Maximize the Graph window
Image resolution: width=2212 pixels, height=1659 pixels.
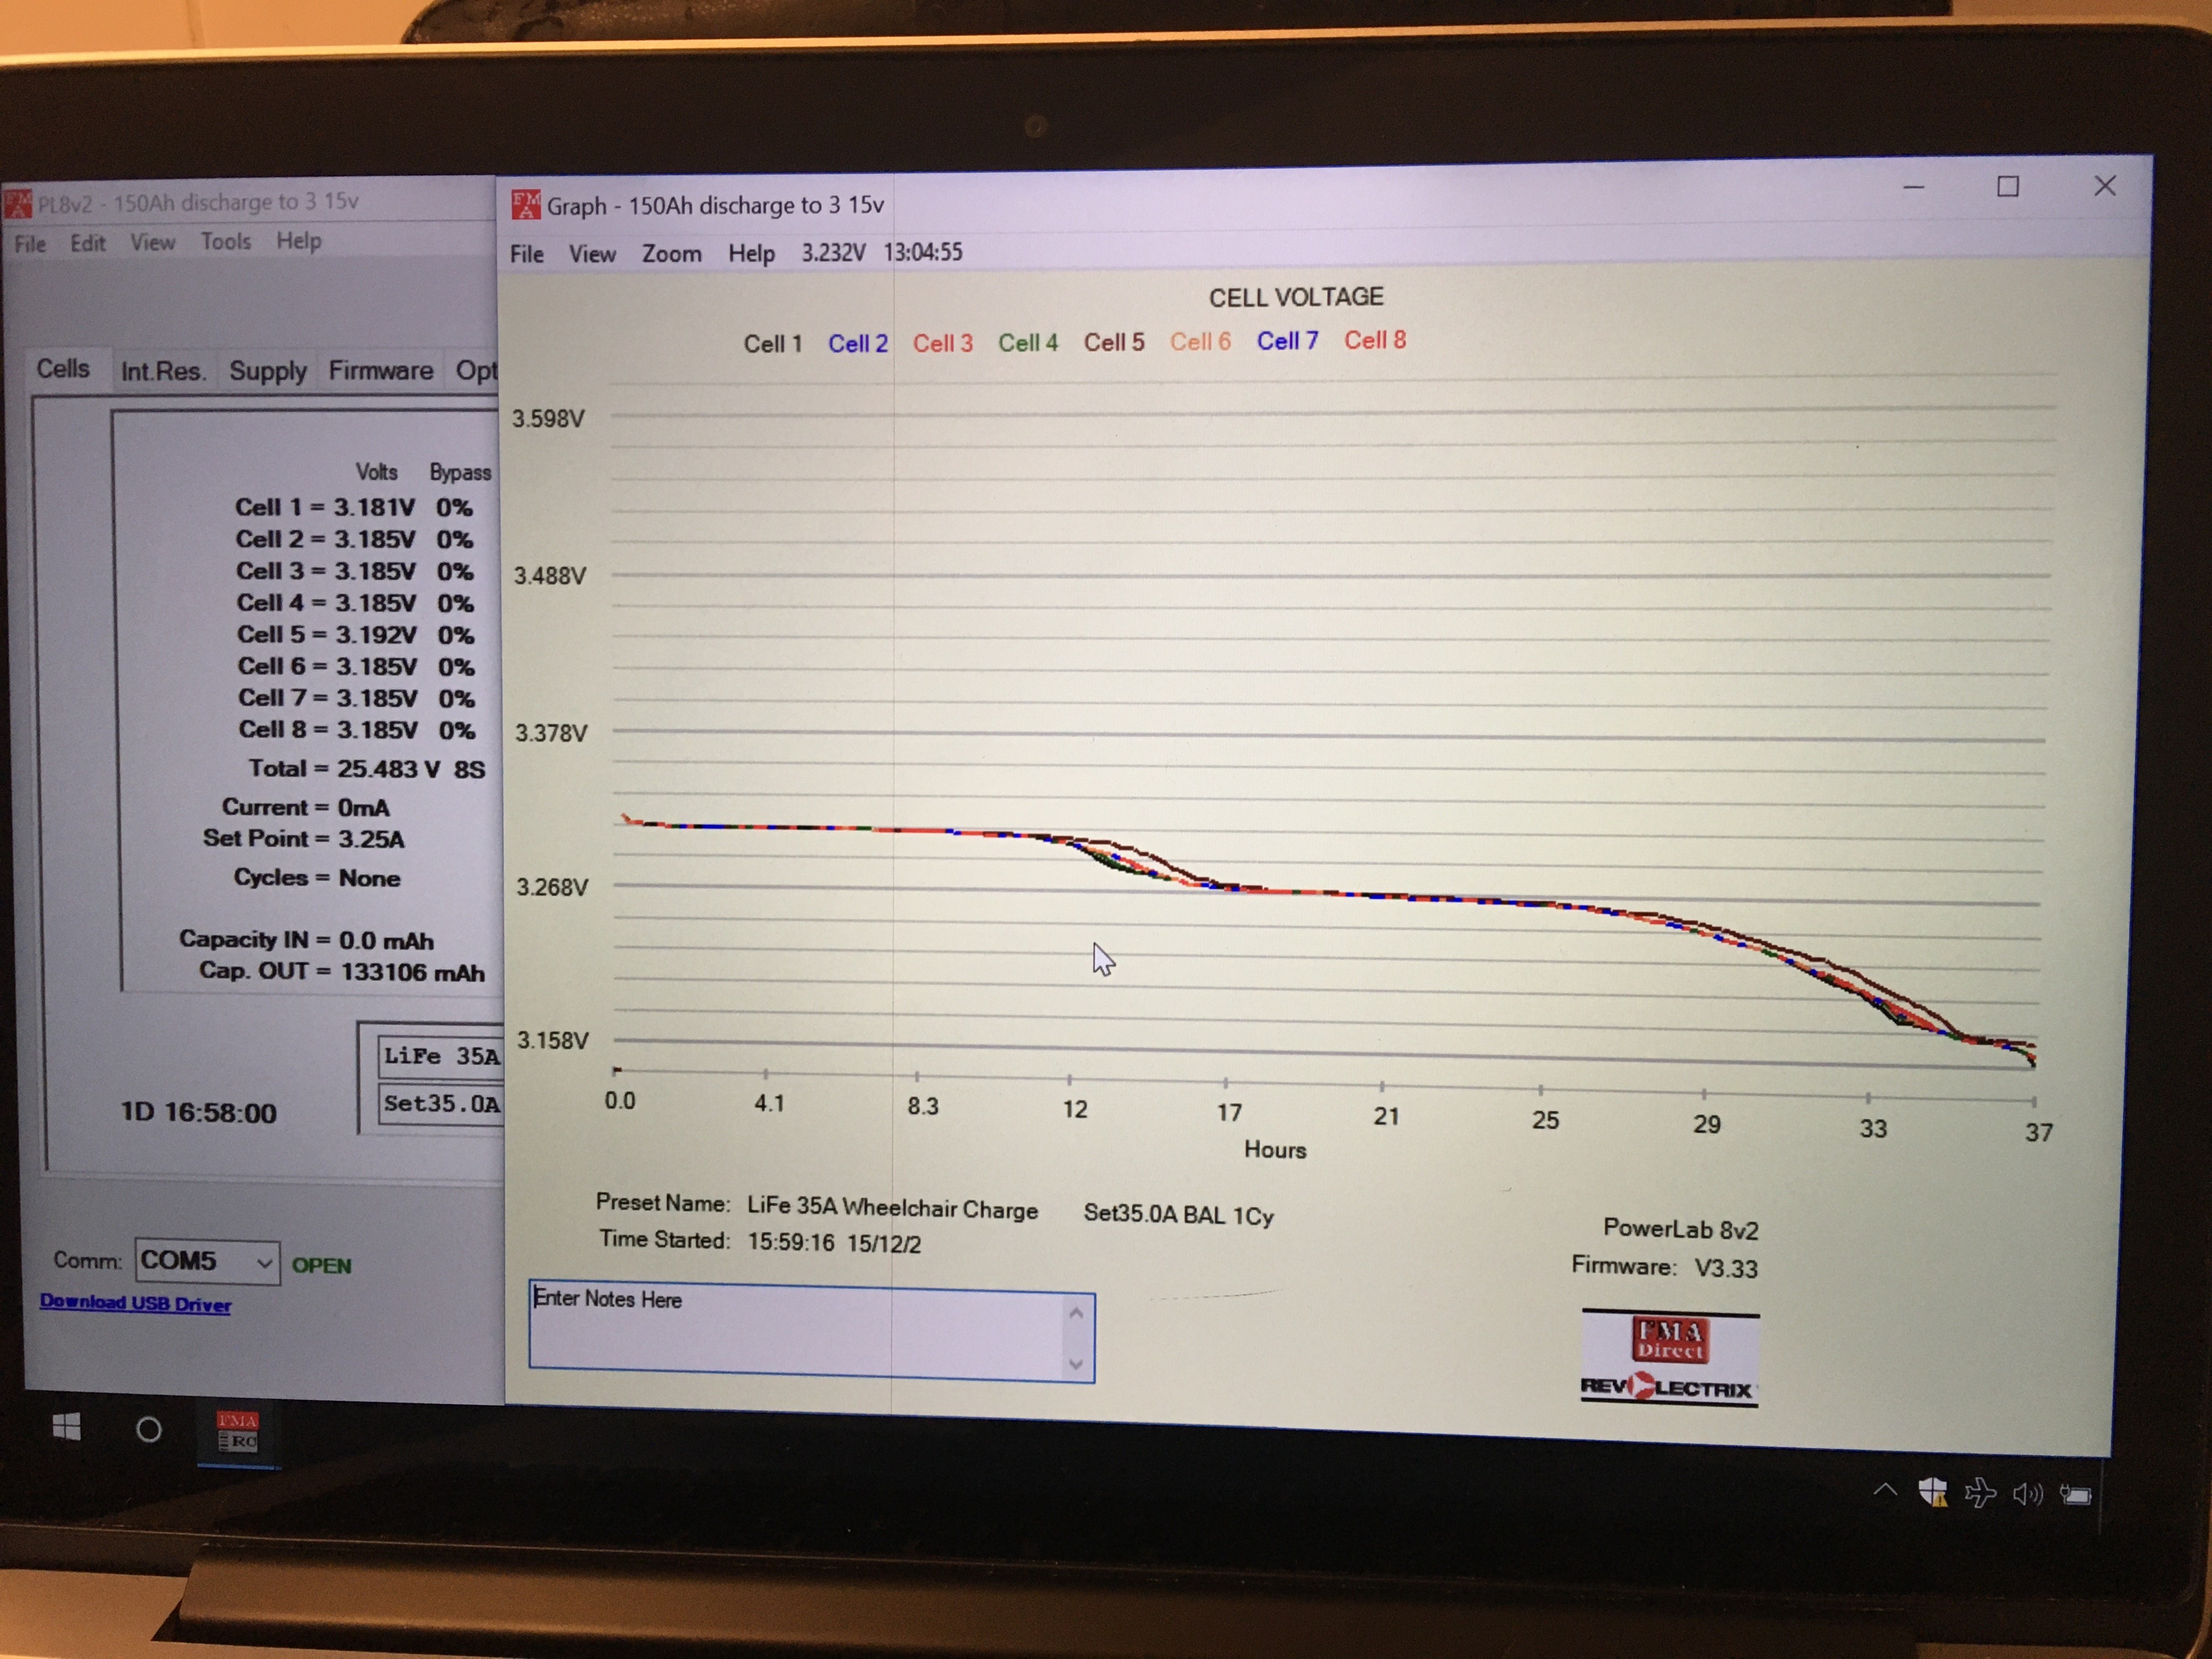pyautogui.click(x=2008, y=187)
